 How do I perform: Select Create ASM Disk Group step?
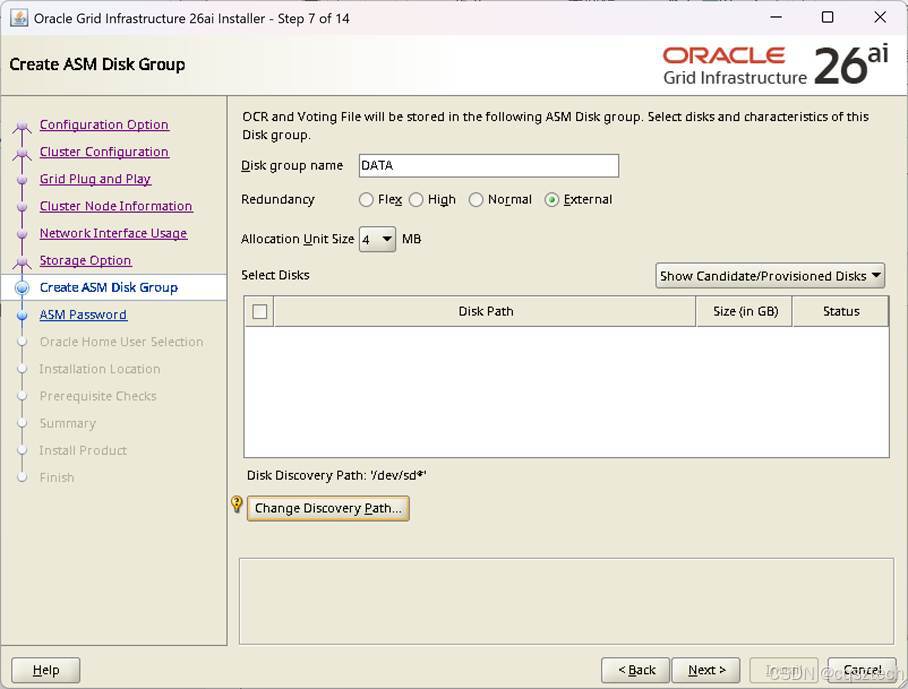109,287
